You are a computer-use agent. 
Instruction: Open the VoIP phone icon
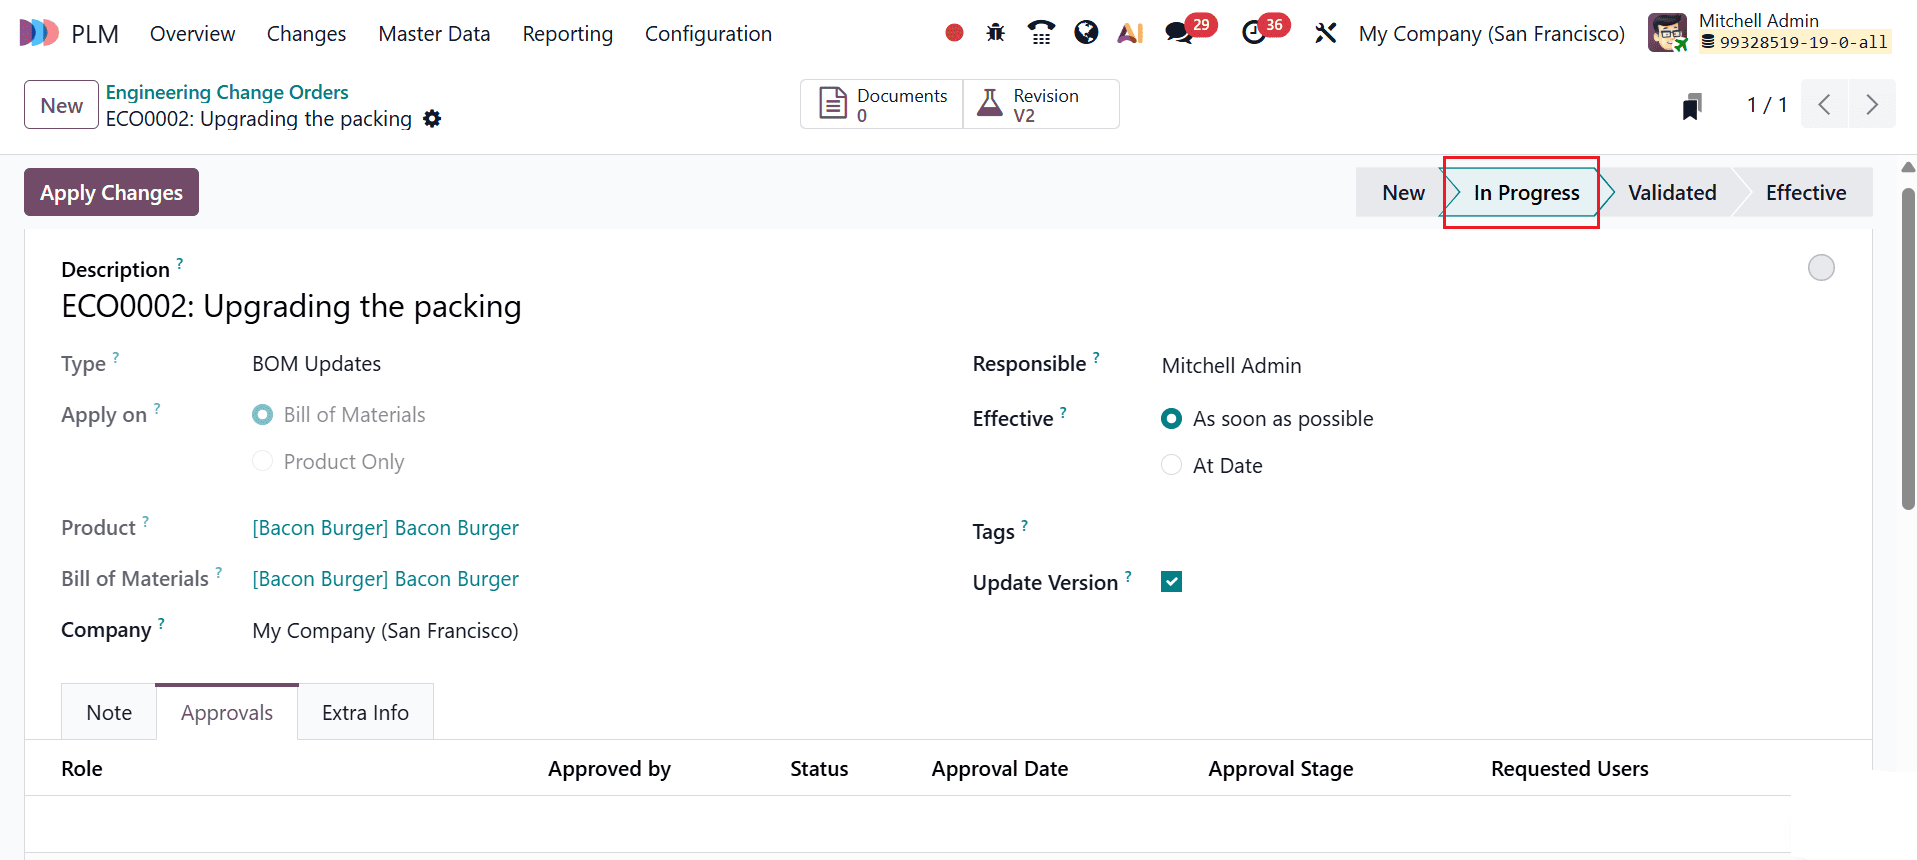pyautogui.click(x=1041, y=33)
